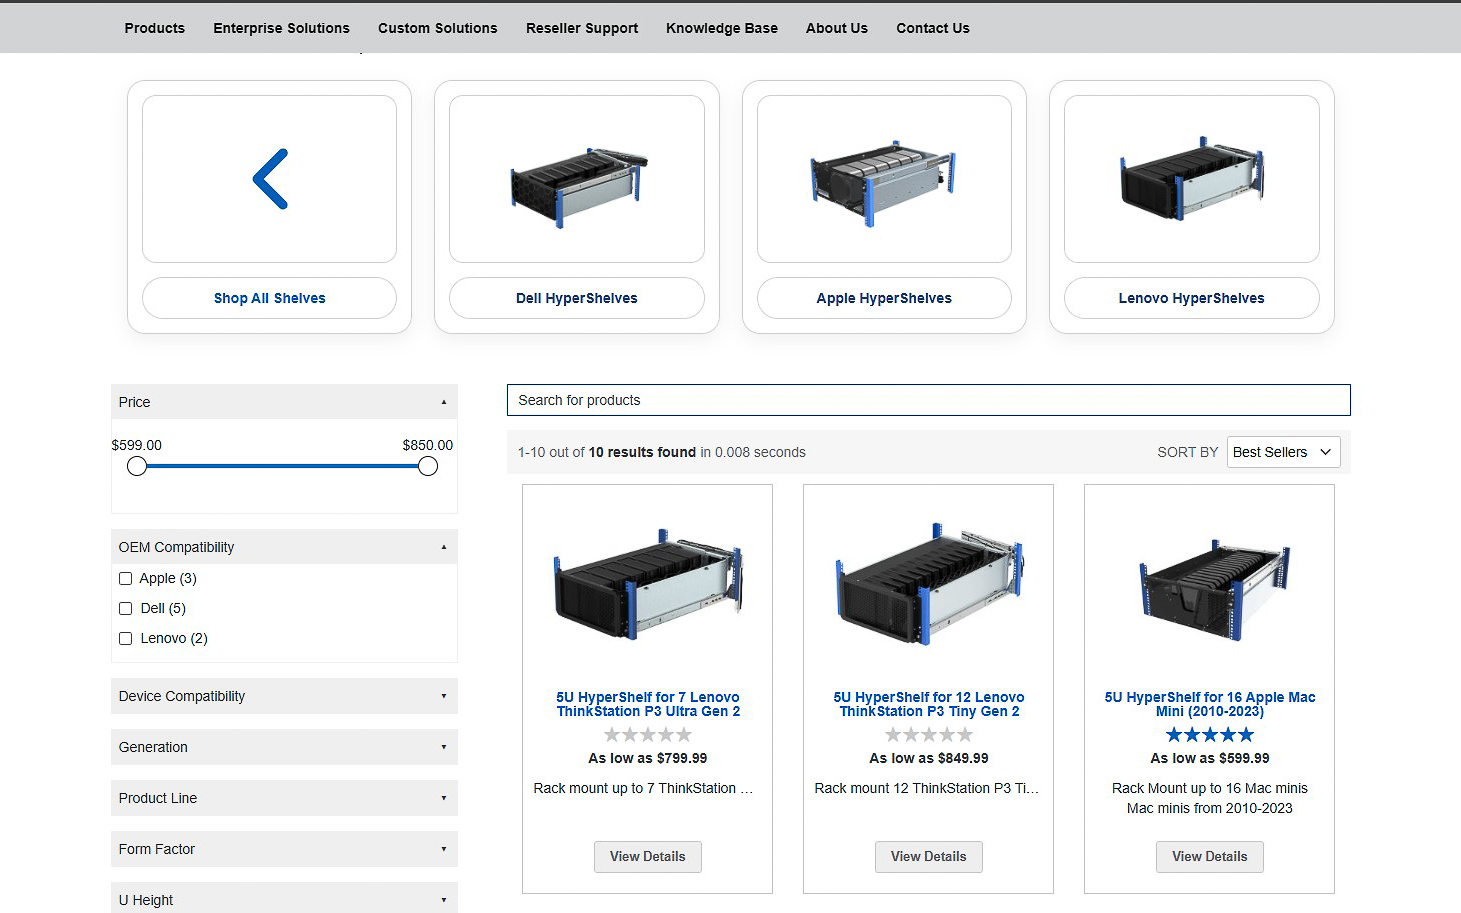Choose the Apple HyperShelves button
Image resolution: width=1461 pixels, height=913 pixels.
[884, 298]
